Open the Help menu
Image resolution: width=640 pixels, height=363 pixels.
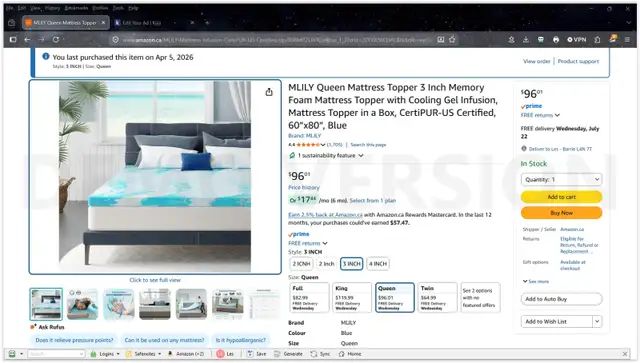133,8
